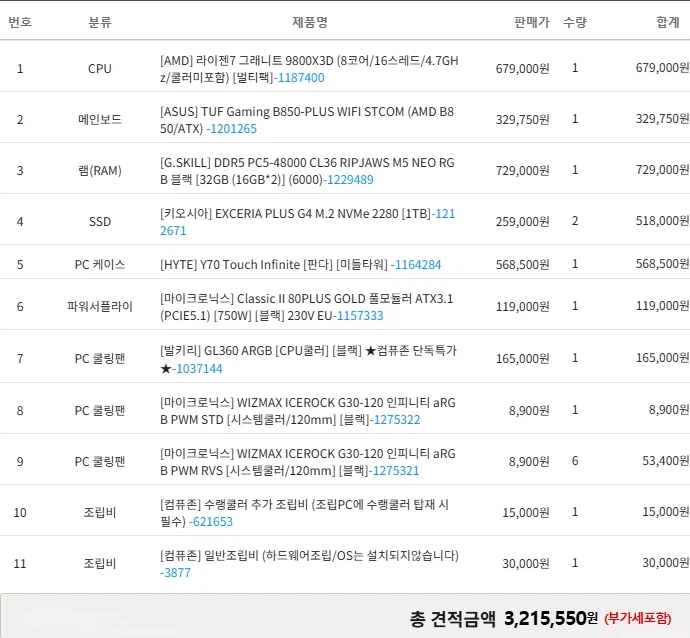
Task: Click the HYTE Y70 Touch Infinite product name
Action: tap(275, 265)
